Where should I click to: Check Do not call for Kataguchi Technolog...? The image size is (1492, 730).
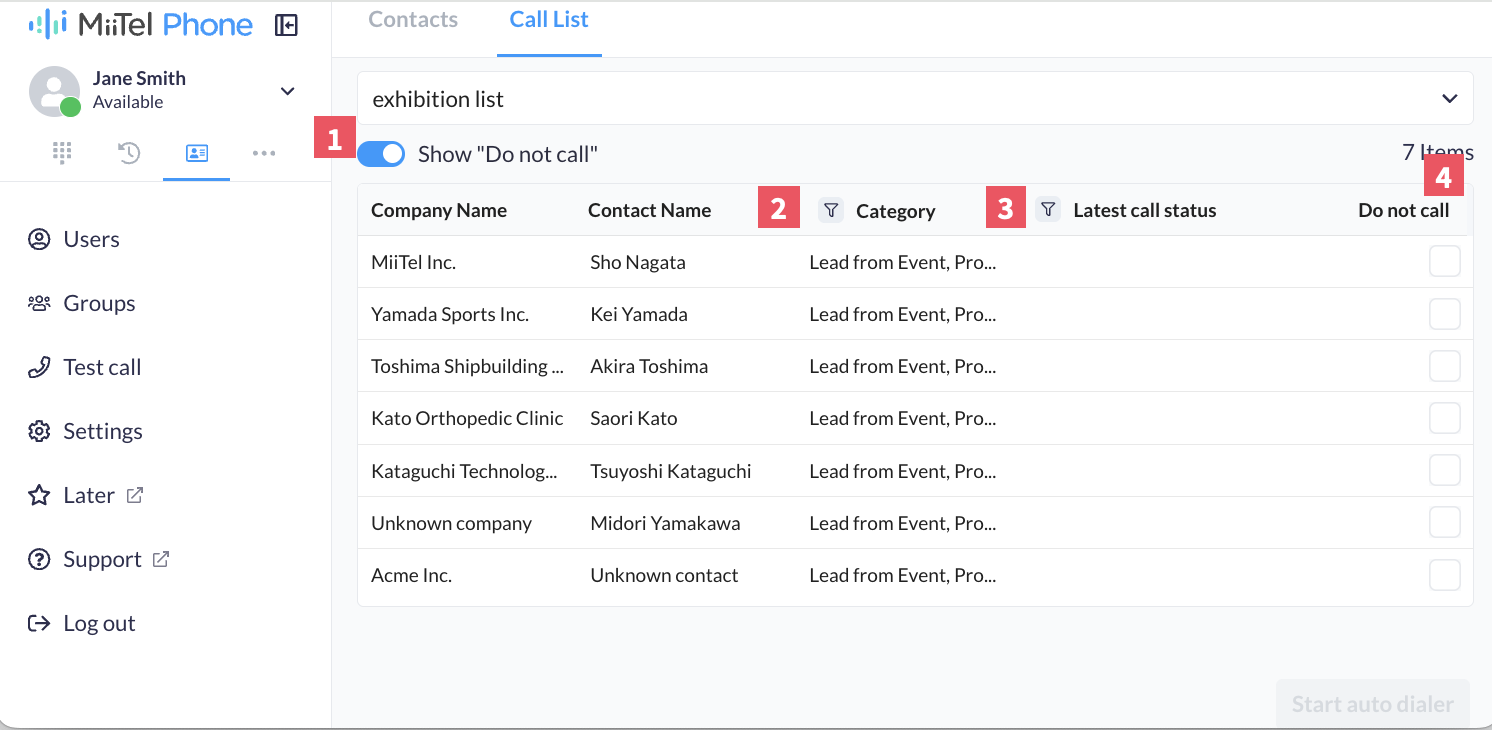coord(1444,470)
